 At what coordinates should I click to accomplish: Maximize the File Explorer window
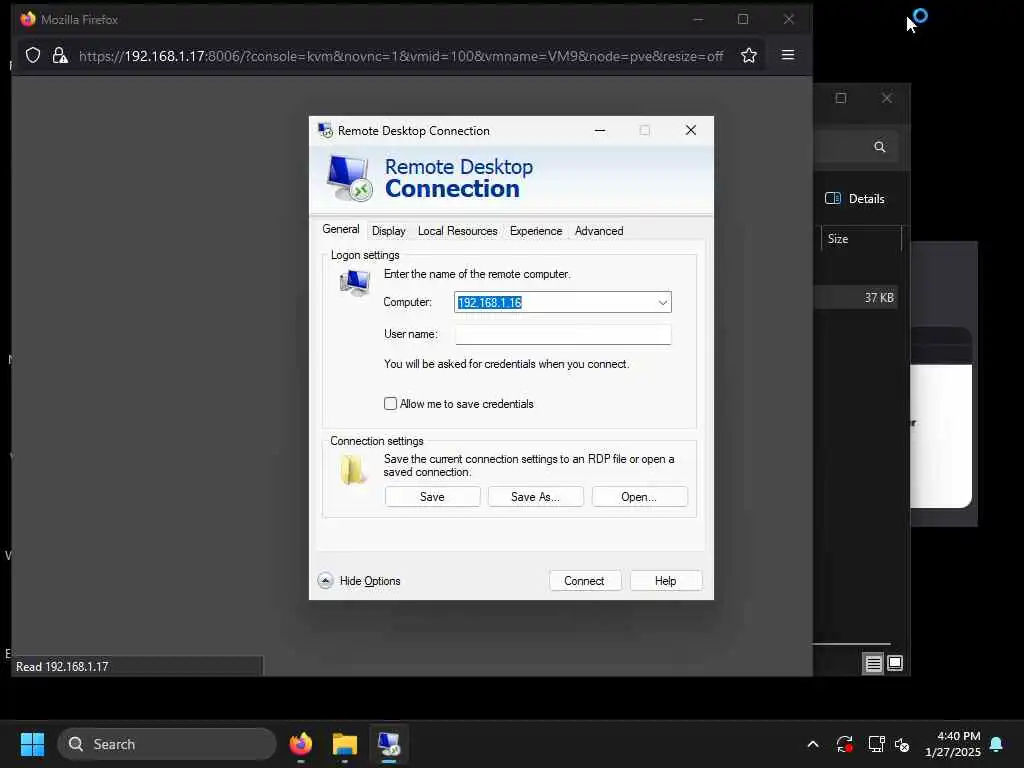coord(840,98)
